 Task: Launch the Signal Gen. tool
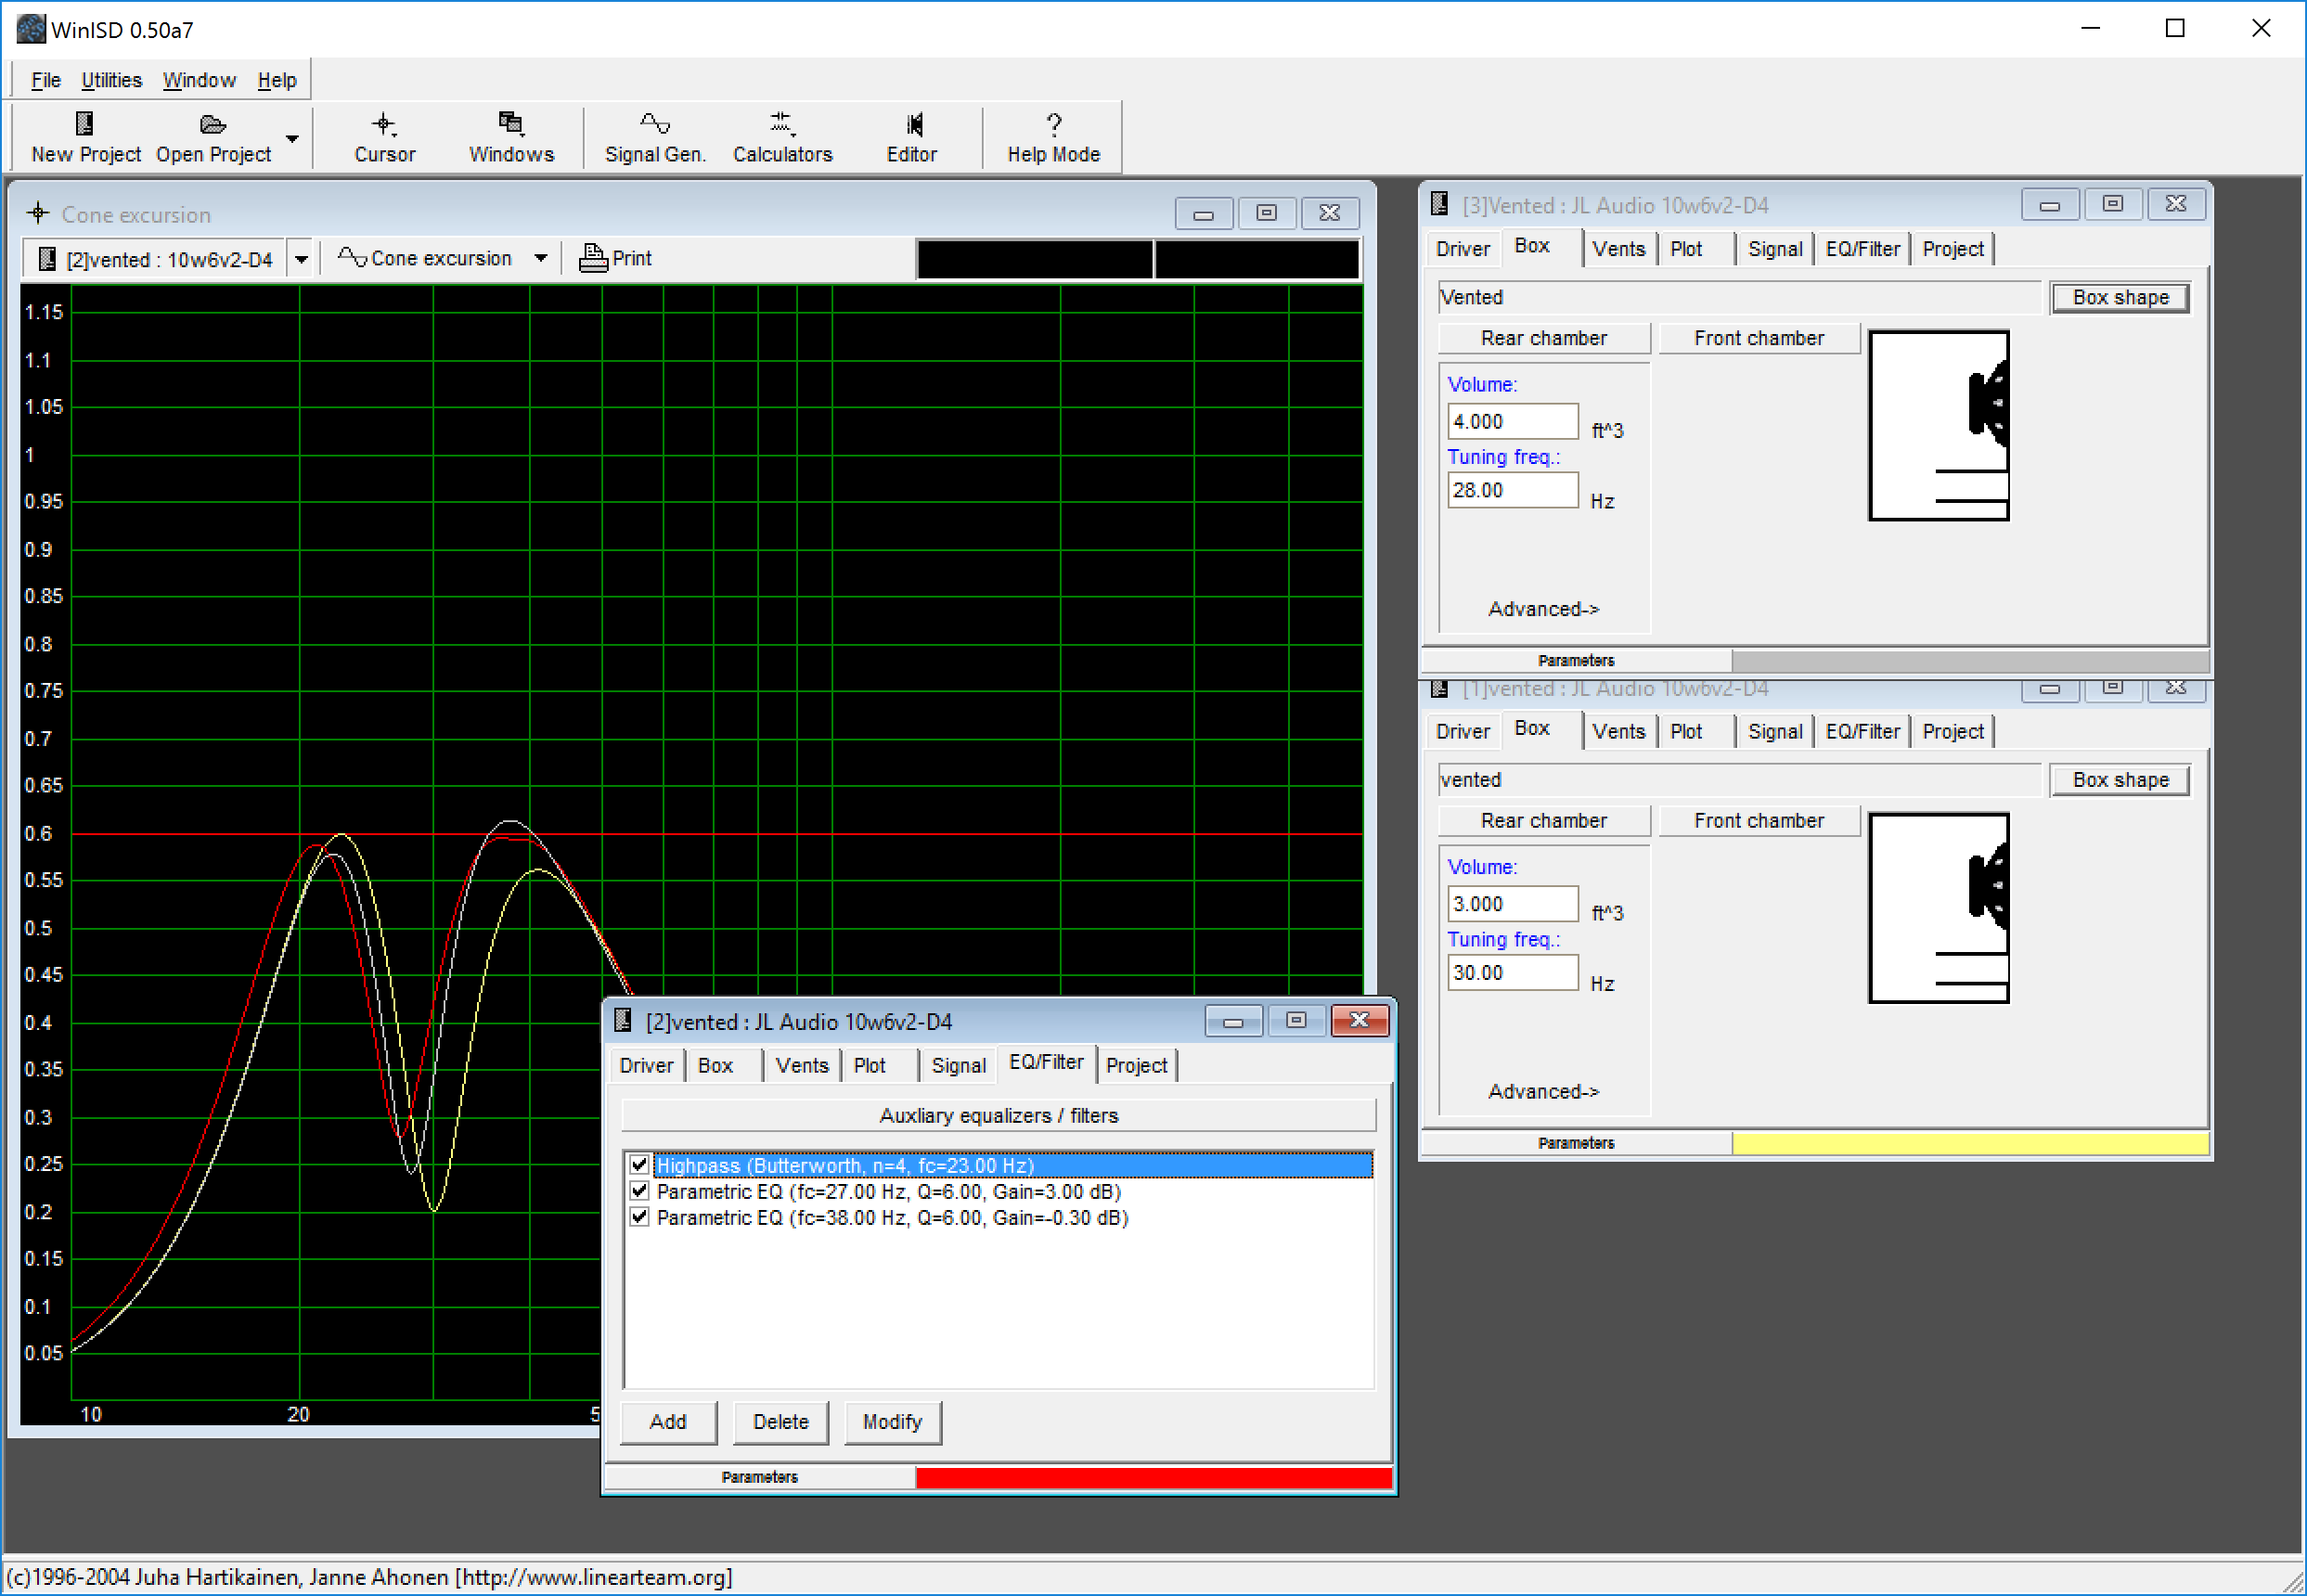[x=655, y=137]
